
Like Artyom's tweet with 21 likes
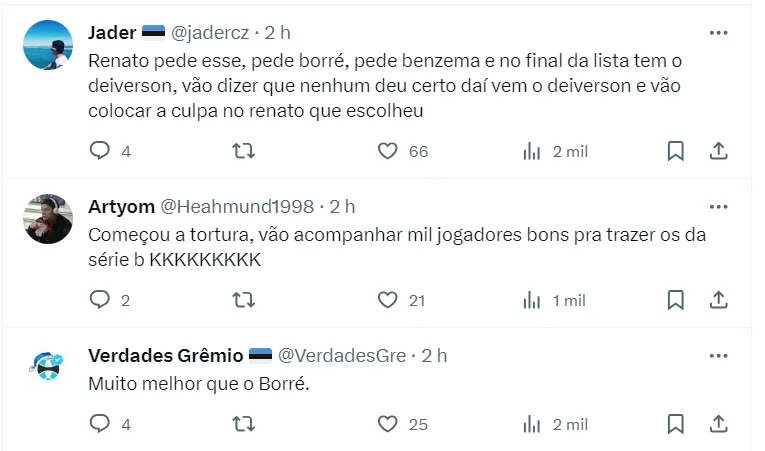pos(388,300)
